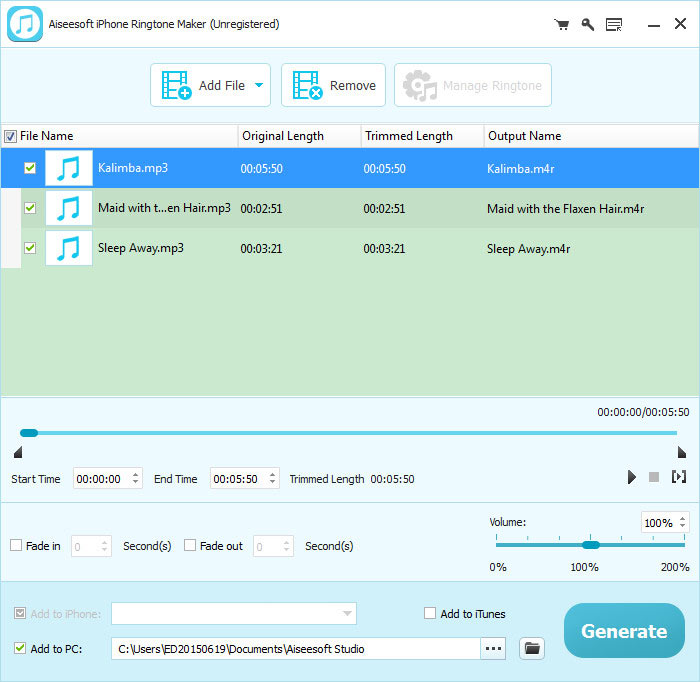Click the shopping cart purchase icon

pos(562,25)
